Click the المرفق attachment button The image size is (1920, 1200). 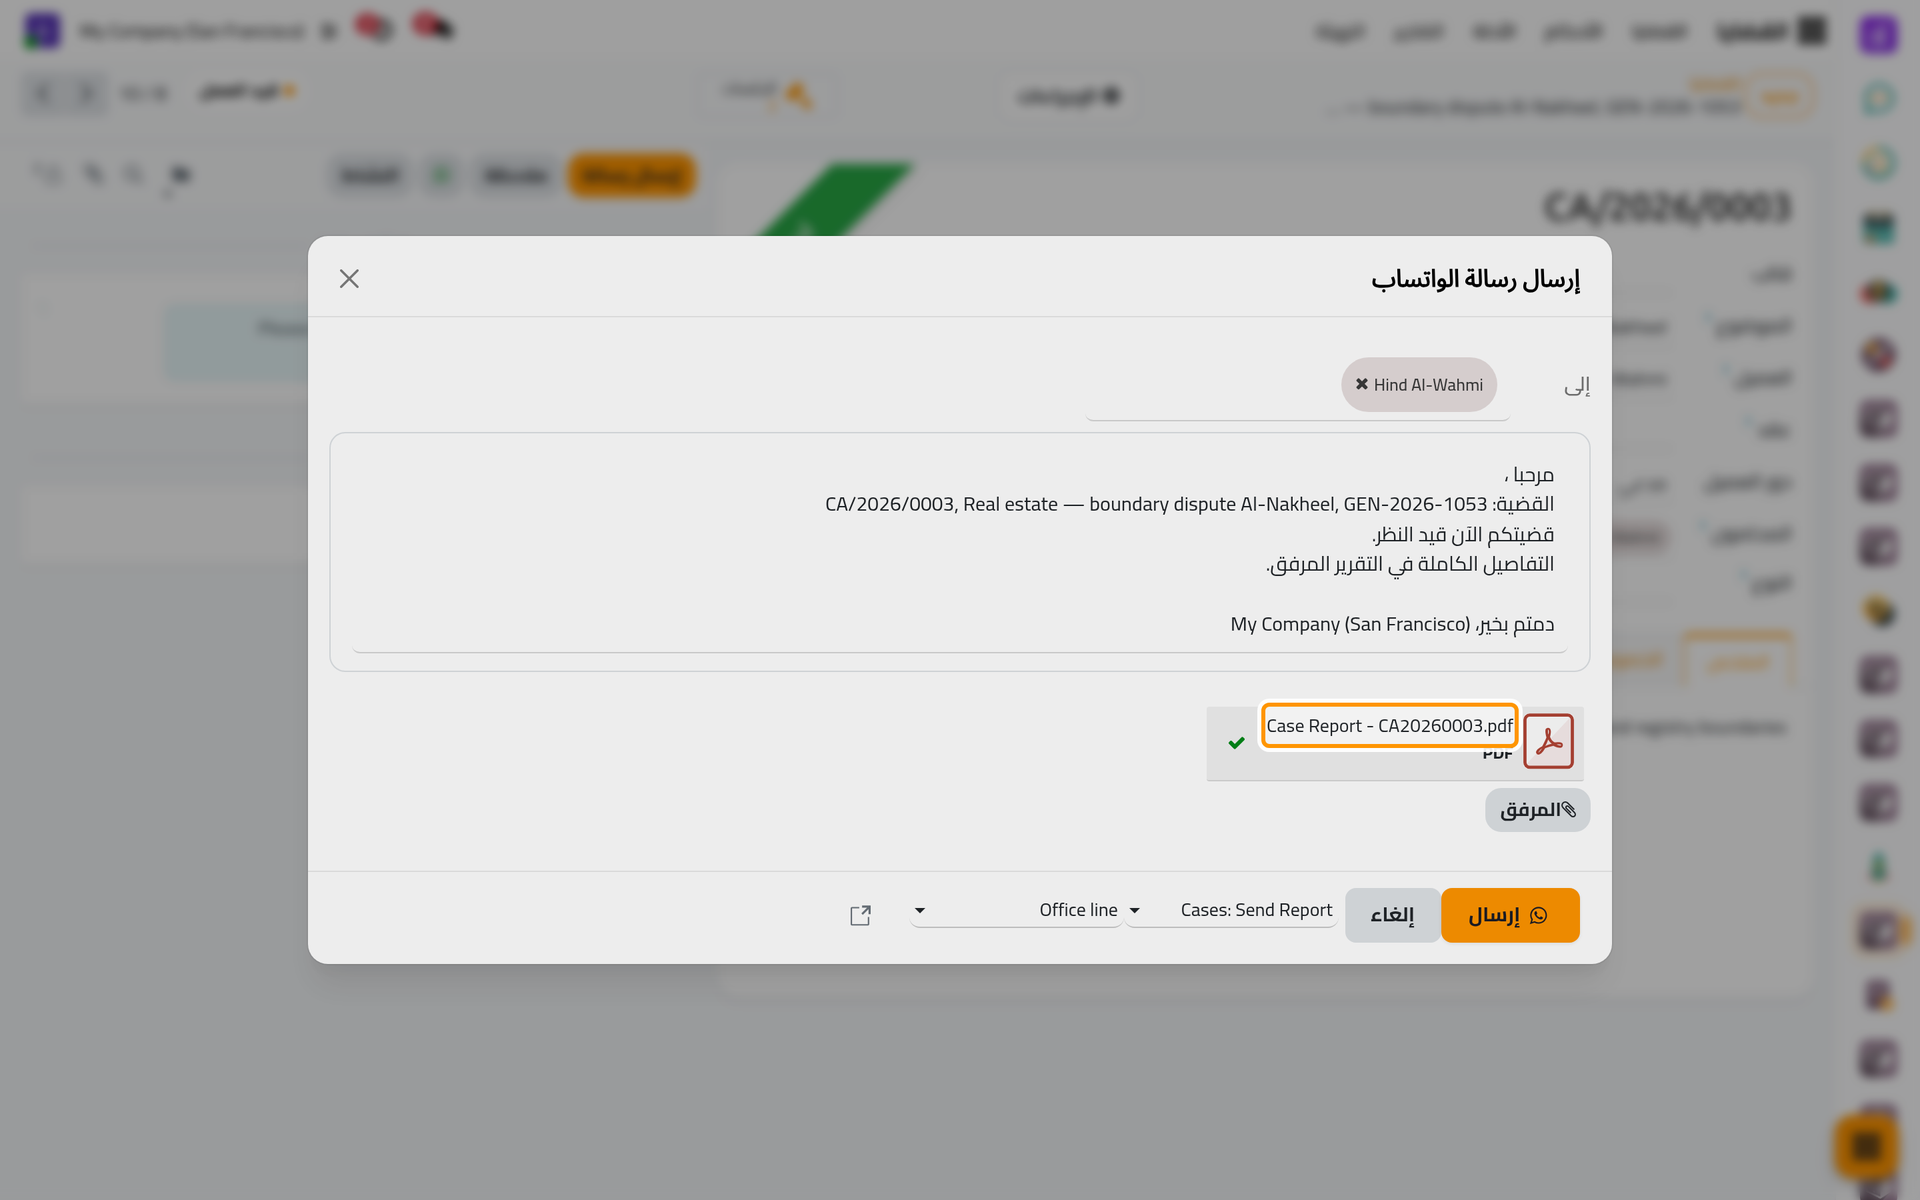[x=1537, y=810]
